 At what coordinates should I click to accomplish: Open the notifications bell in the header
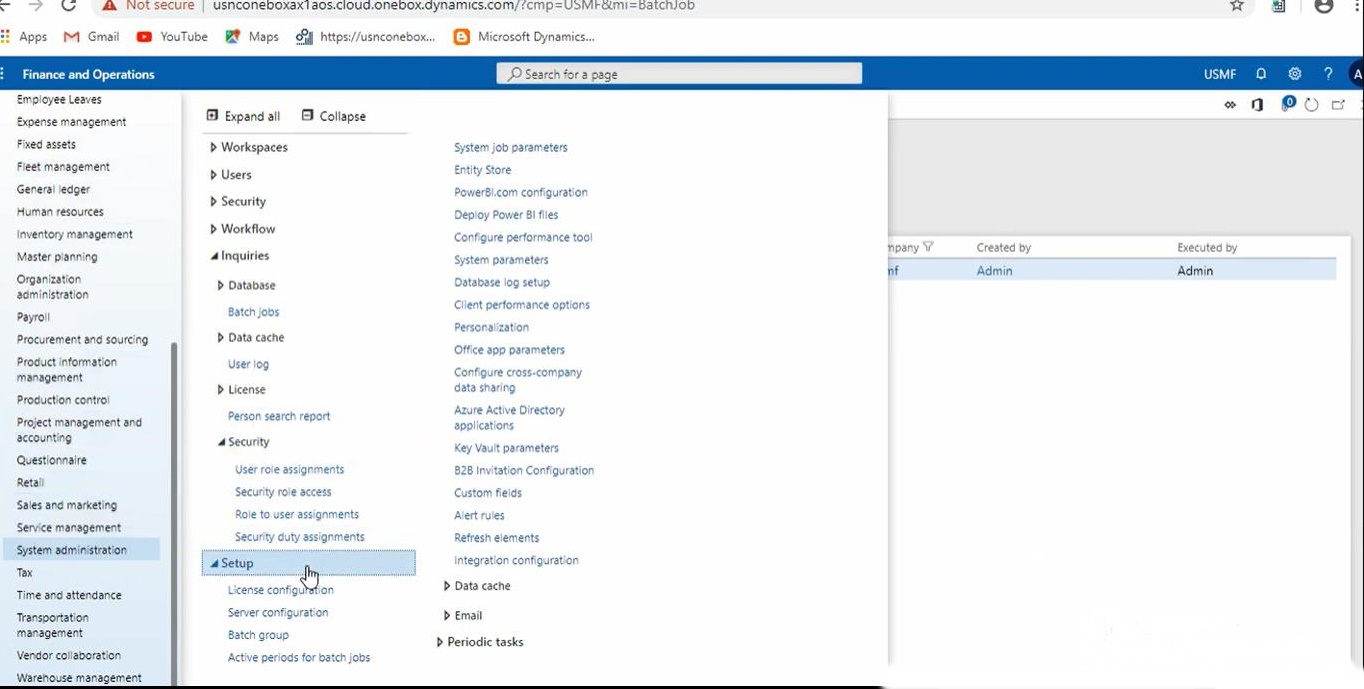pos(1261,74)
